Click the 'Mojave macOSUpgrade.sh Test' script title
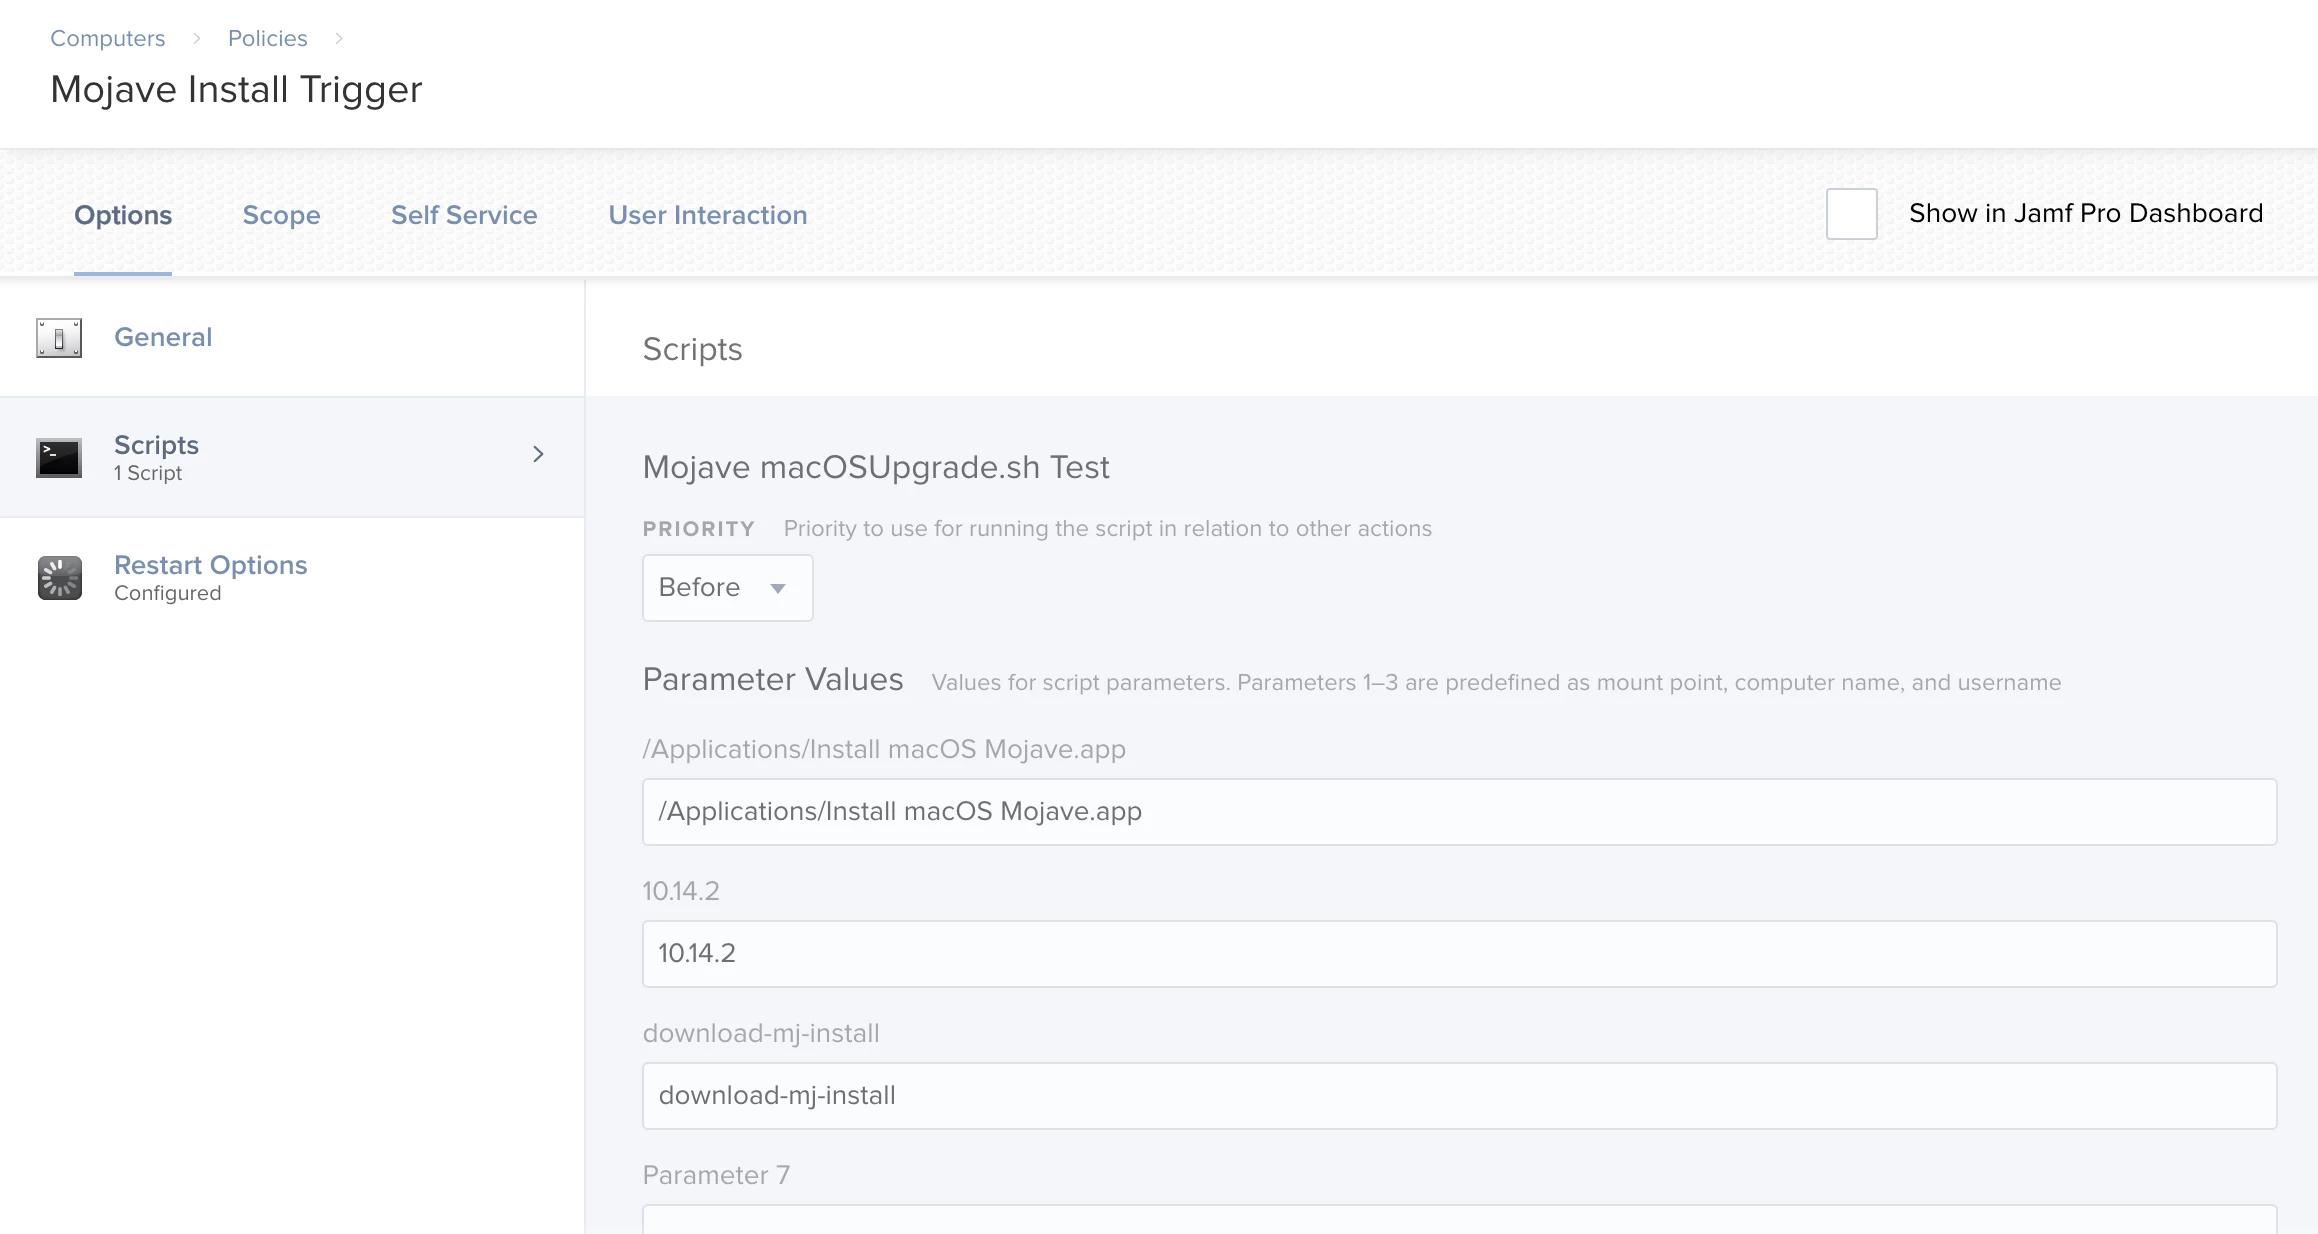Viewport: 2318px width, 1234px height. click(x=876, y=467)
